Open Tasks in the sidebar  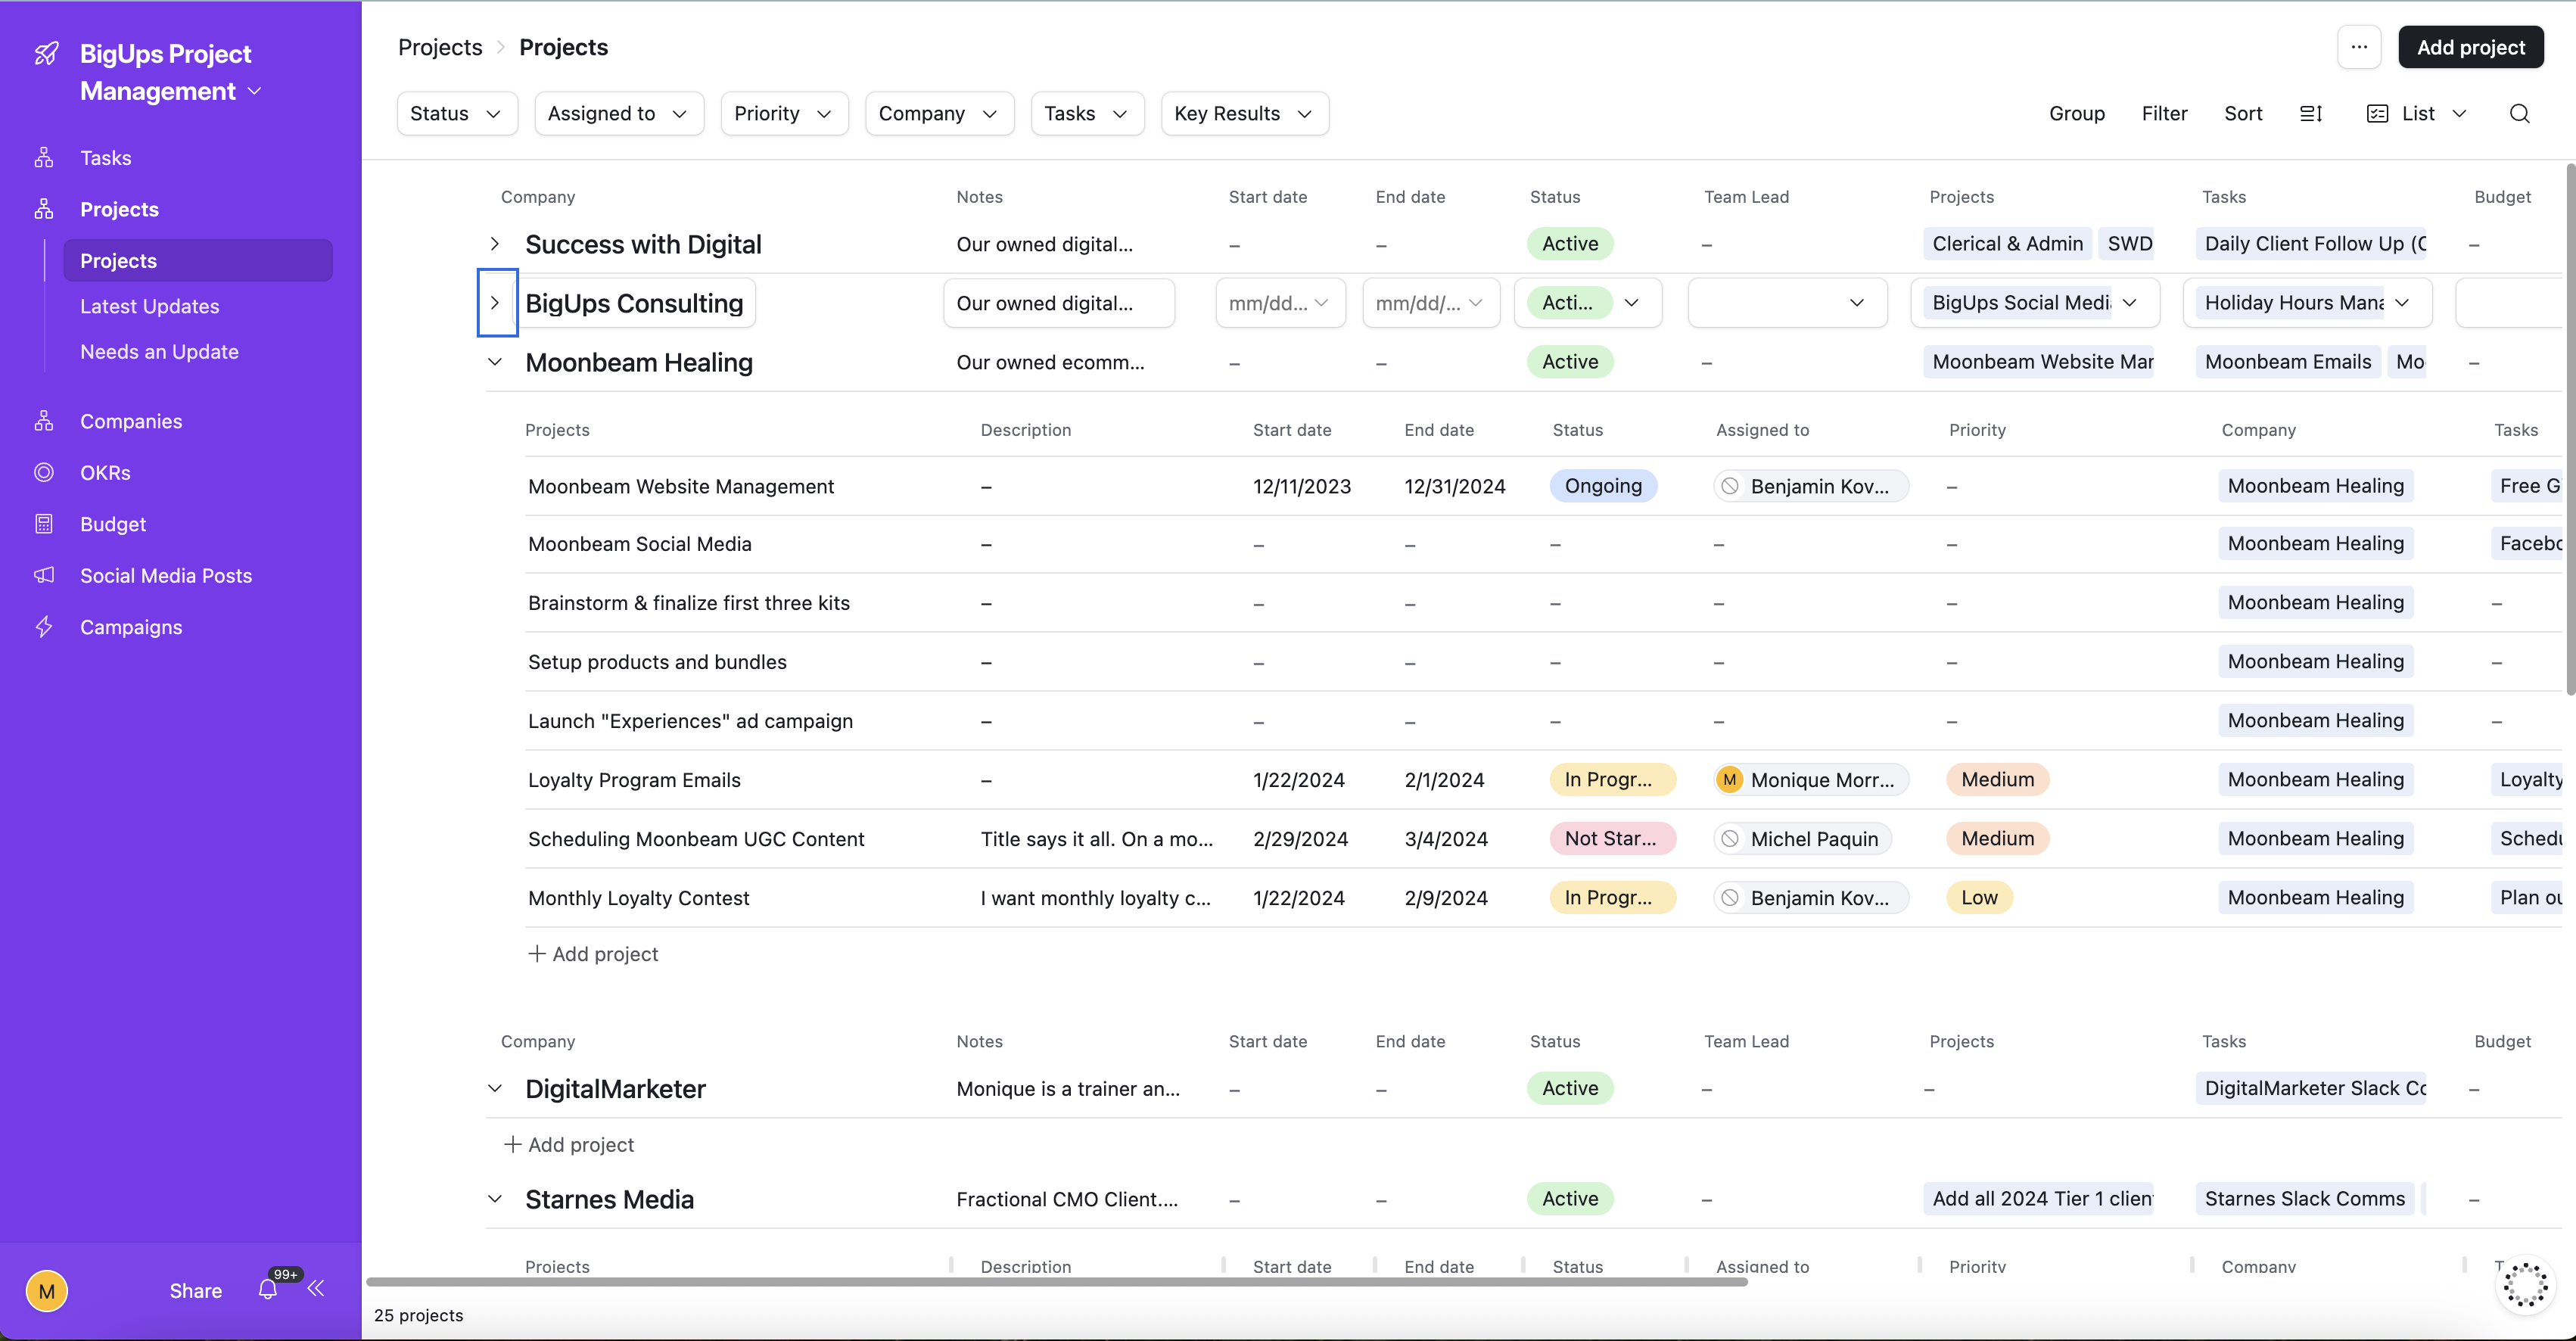(x=105, y=158)
